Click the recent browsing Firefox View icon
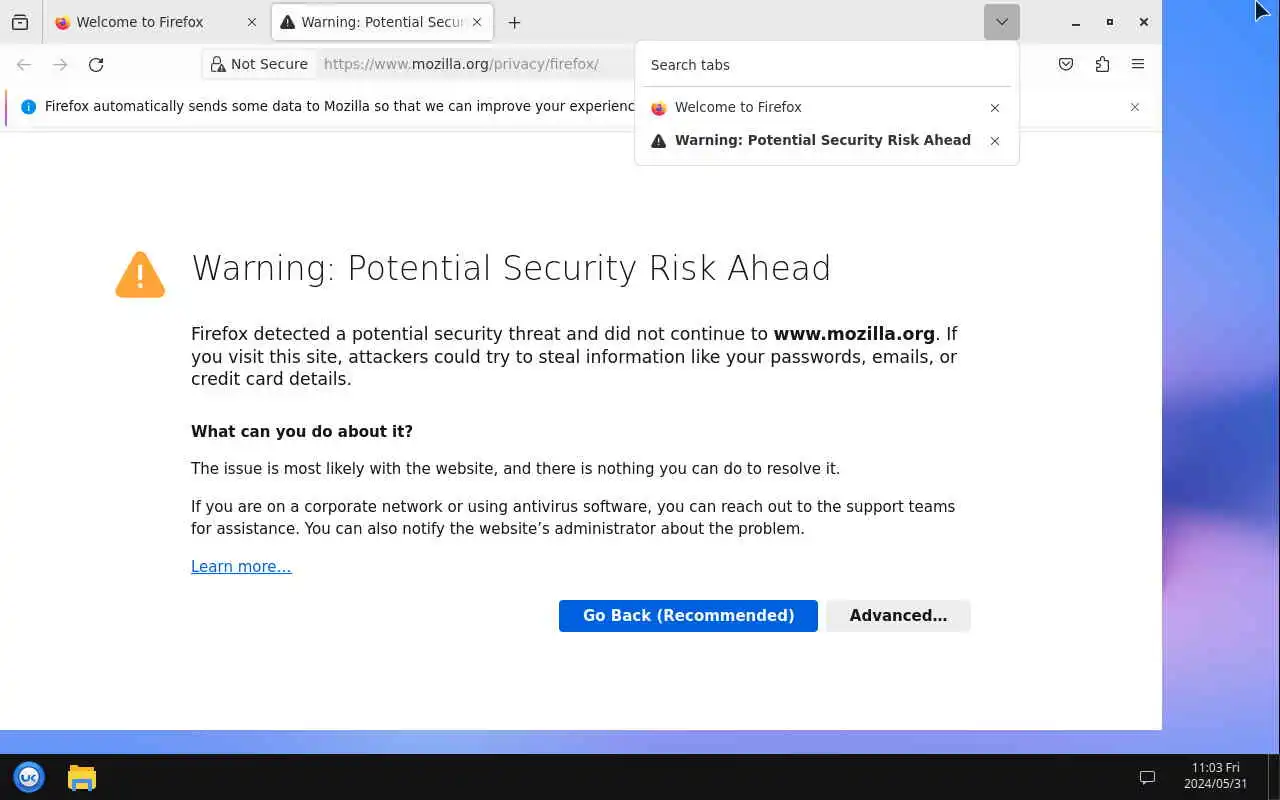This screenshot has height=800, width=1280. click(x=20, y=22)
